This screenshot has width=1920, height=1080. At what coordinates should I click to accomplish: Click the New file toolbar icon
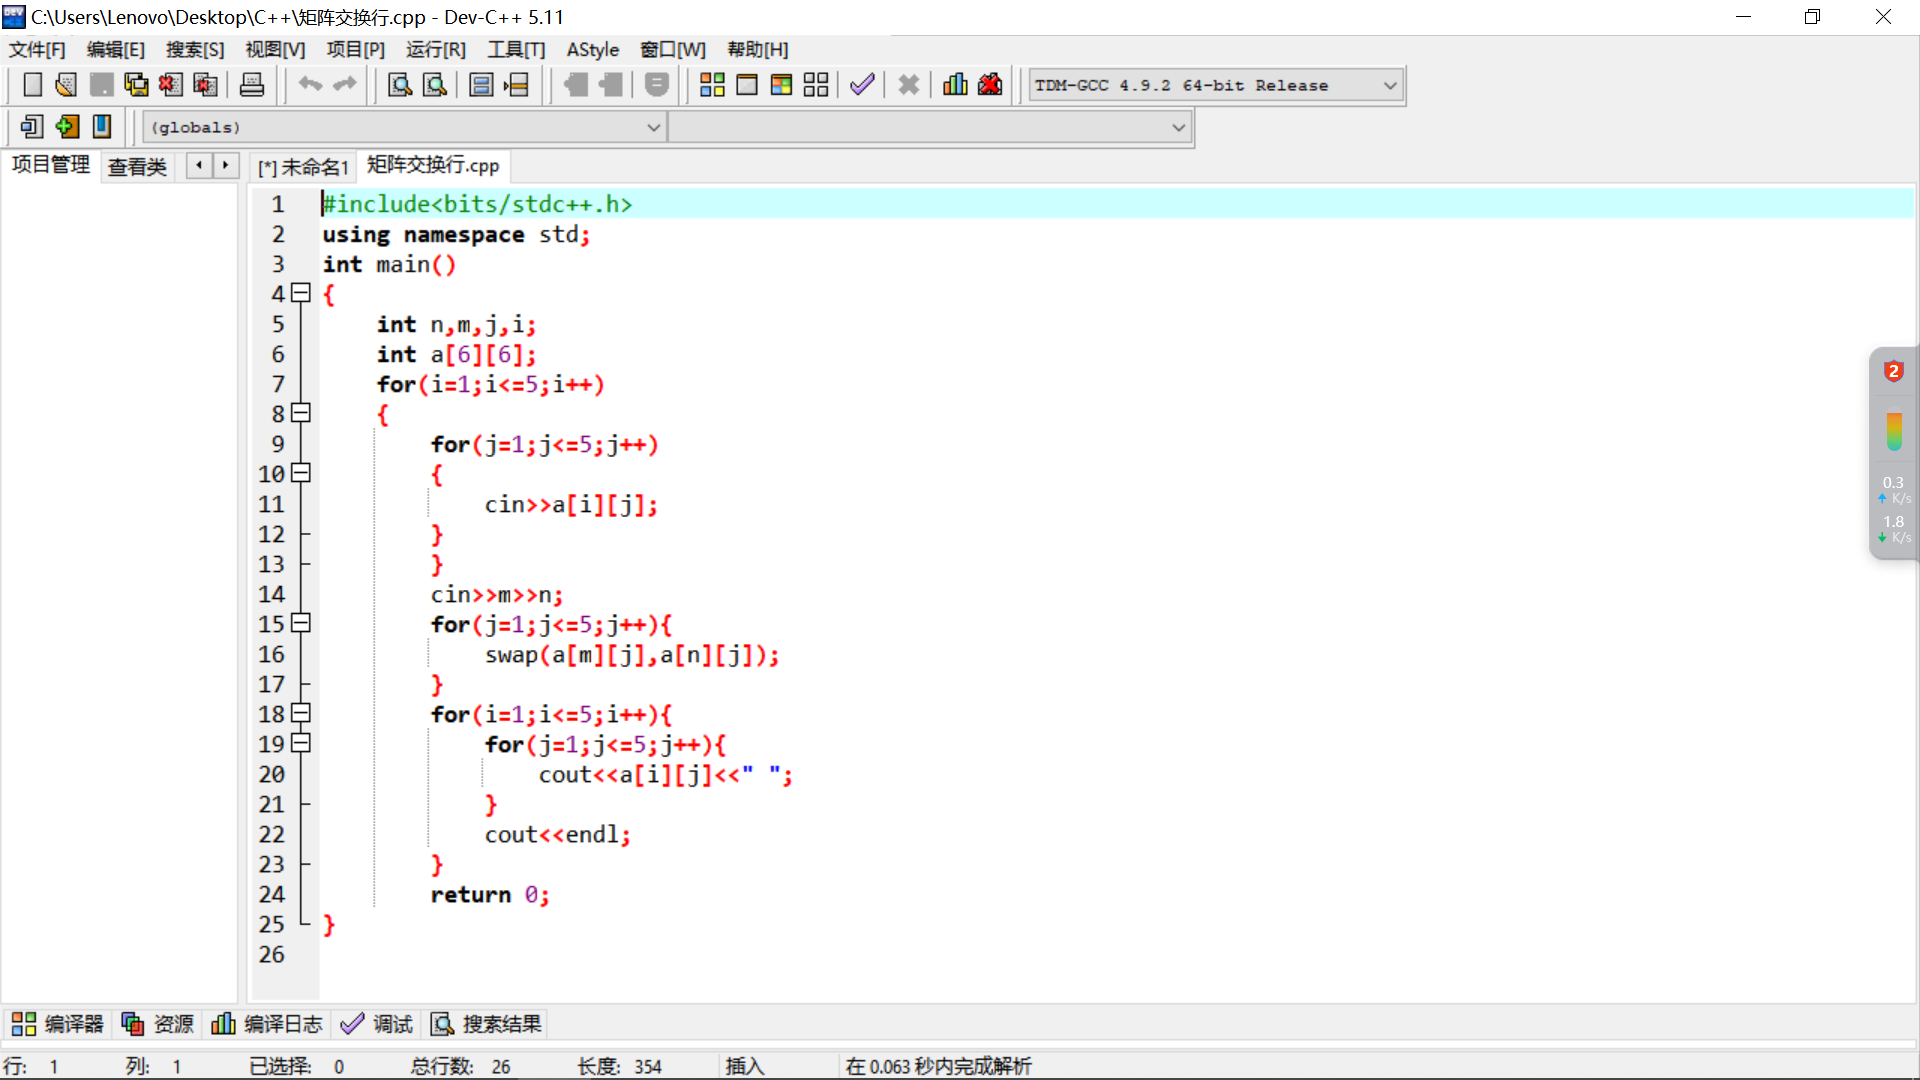click(x=32, y=85)
